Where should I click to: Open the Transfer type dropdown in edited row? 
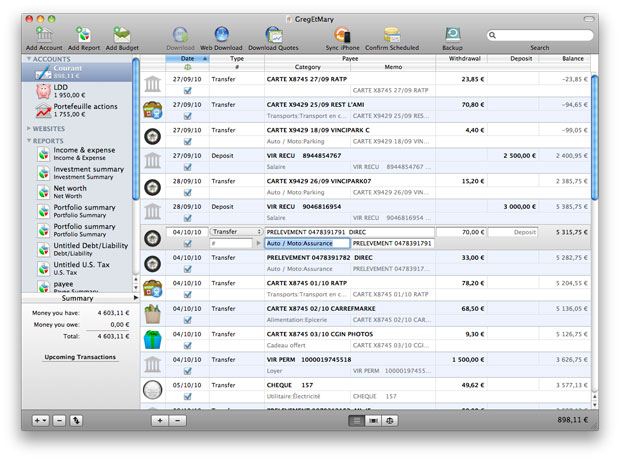236,232
